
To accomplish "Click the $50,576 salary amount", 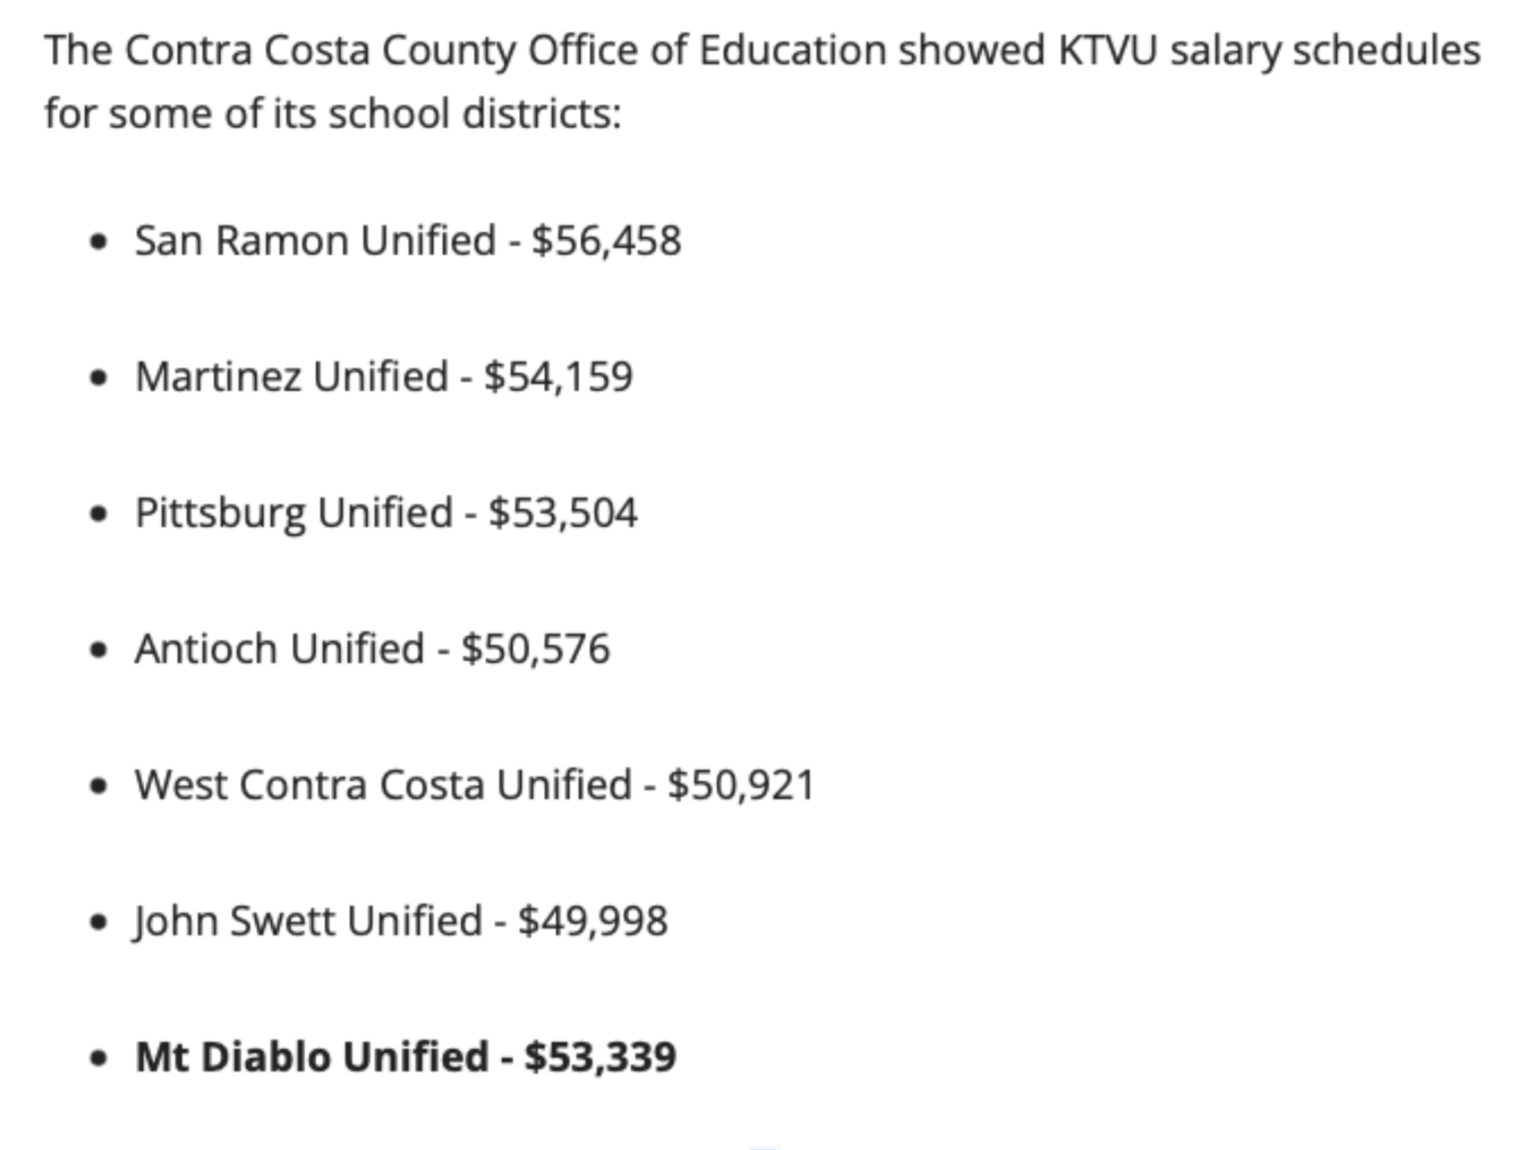I will click(x=535, y=649).
